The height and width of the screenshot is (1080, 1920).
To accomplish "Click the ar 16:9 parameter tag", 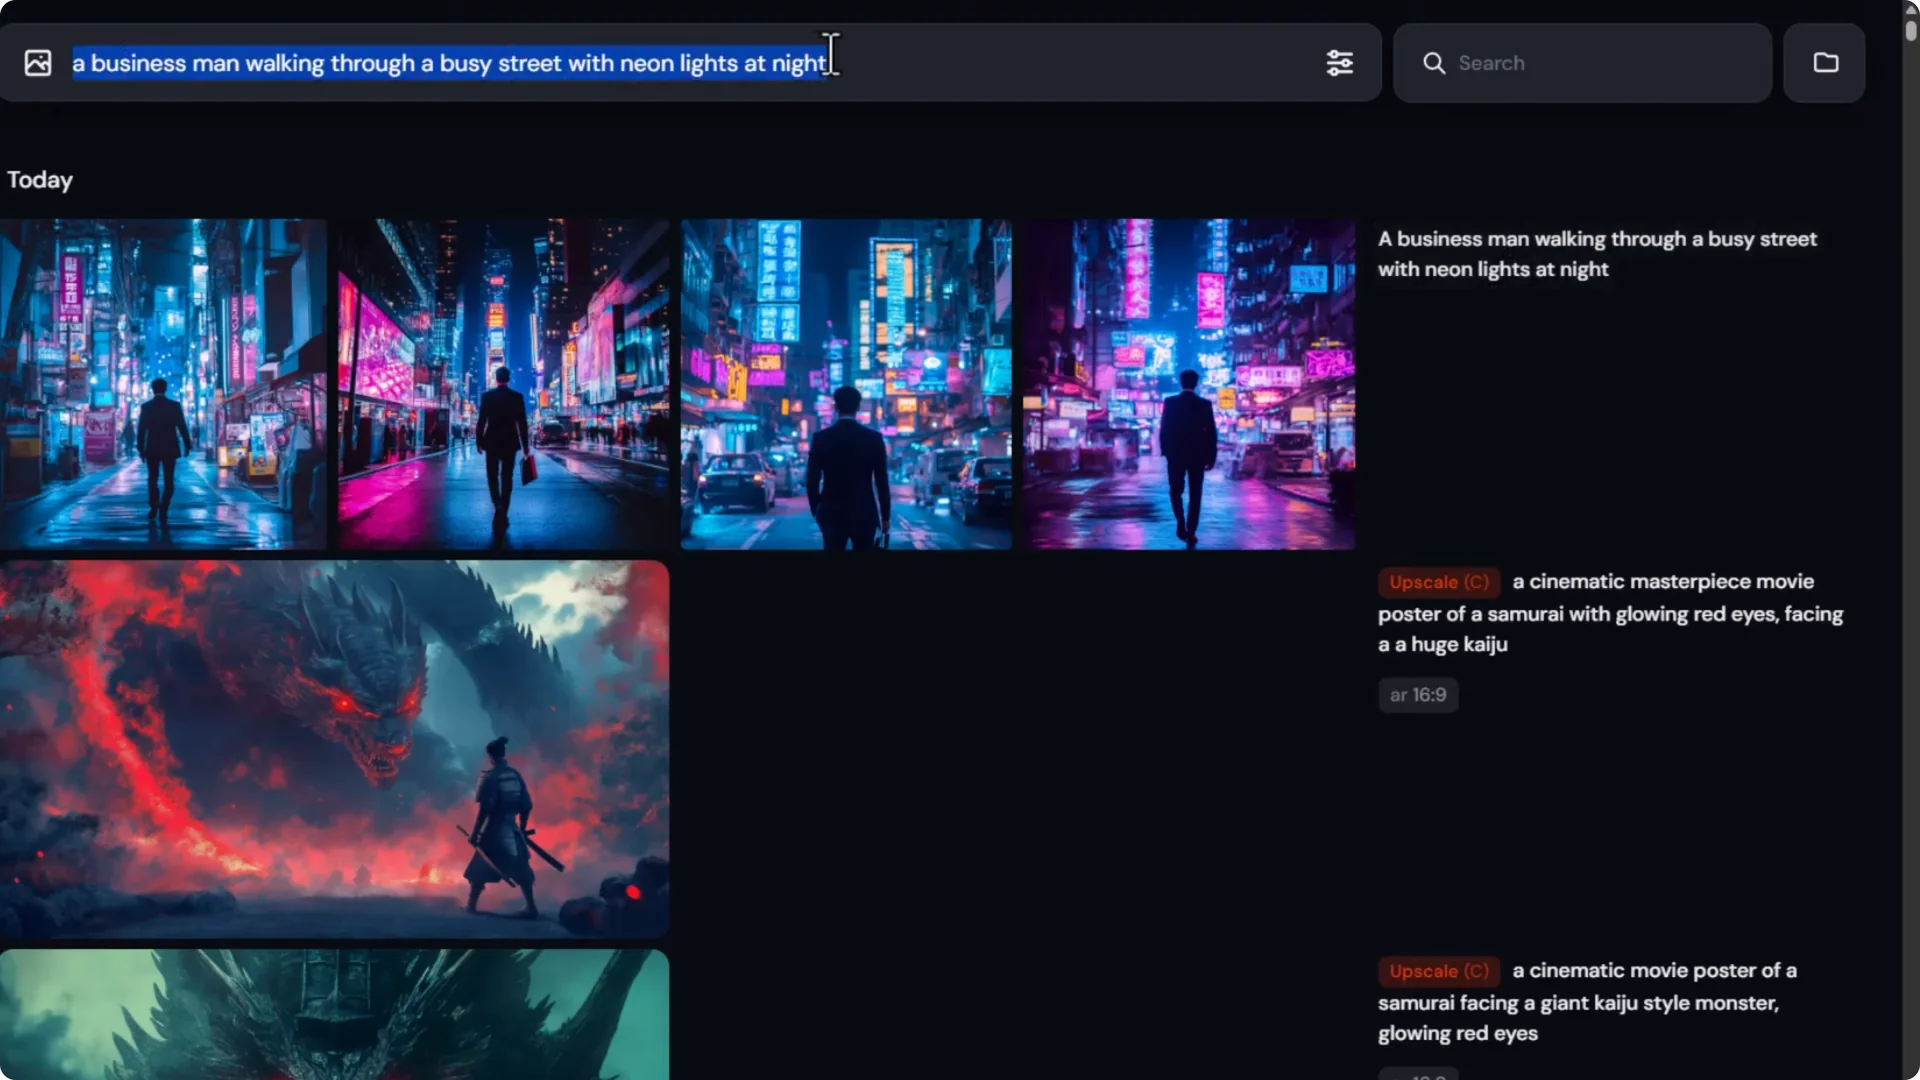I will 1417,694.
